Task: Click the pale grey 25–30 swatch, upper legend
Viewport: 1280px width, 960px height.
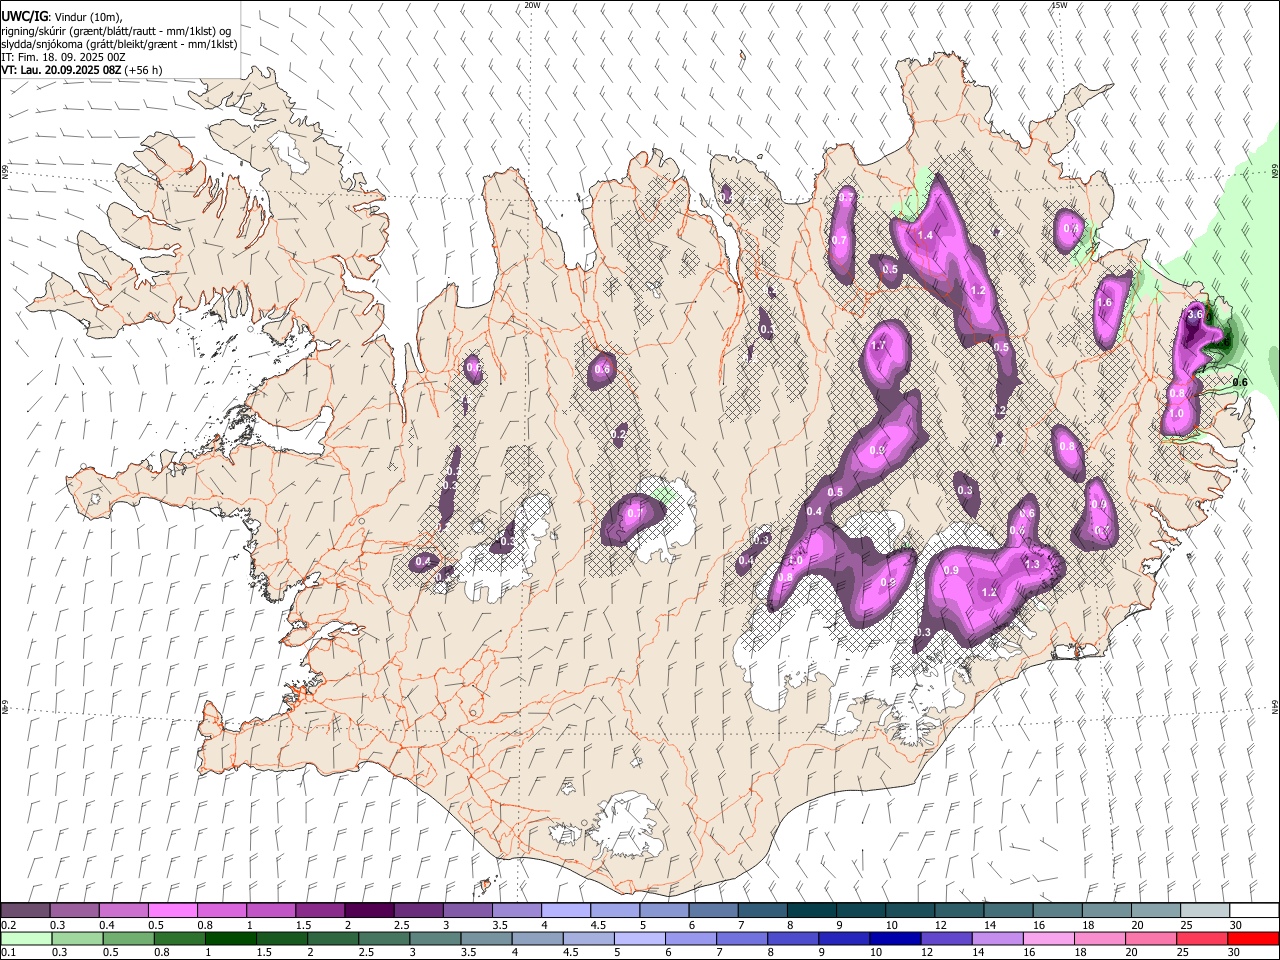Action: [1203, 911]
